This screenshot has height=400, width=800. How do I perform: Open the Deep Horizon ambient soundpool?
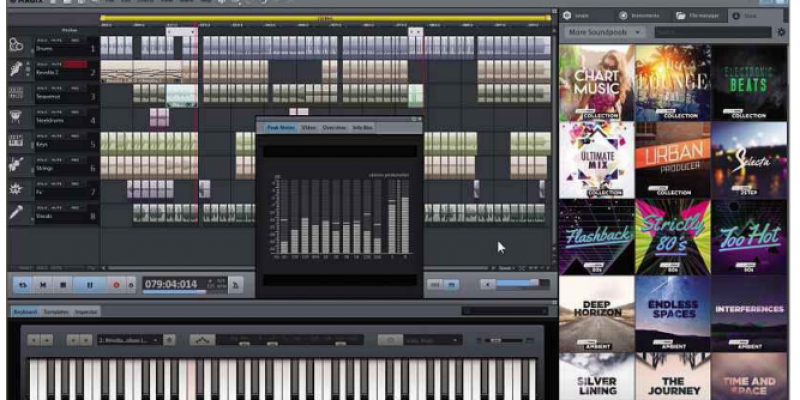point(596,314)
